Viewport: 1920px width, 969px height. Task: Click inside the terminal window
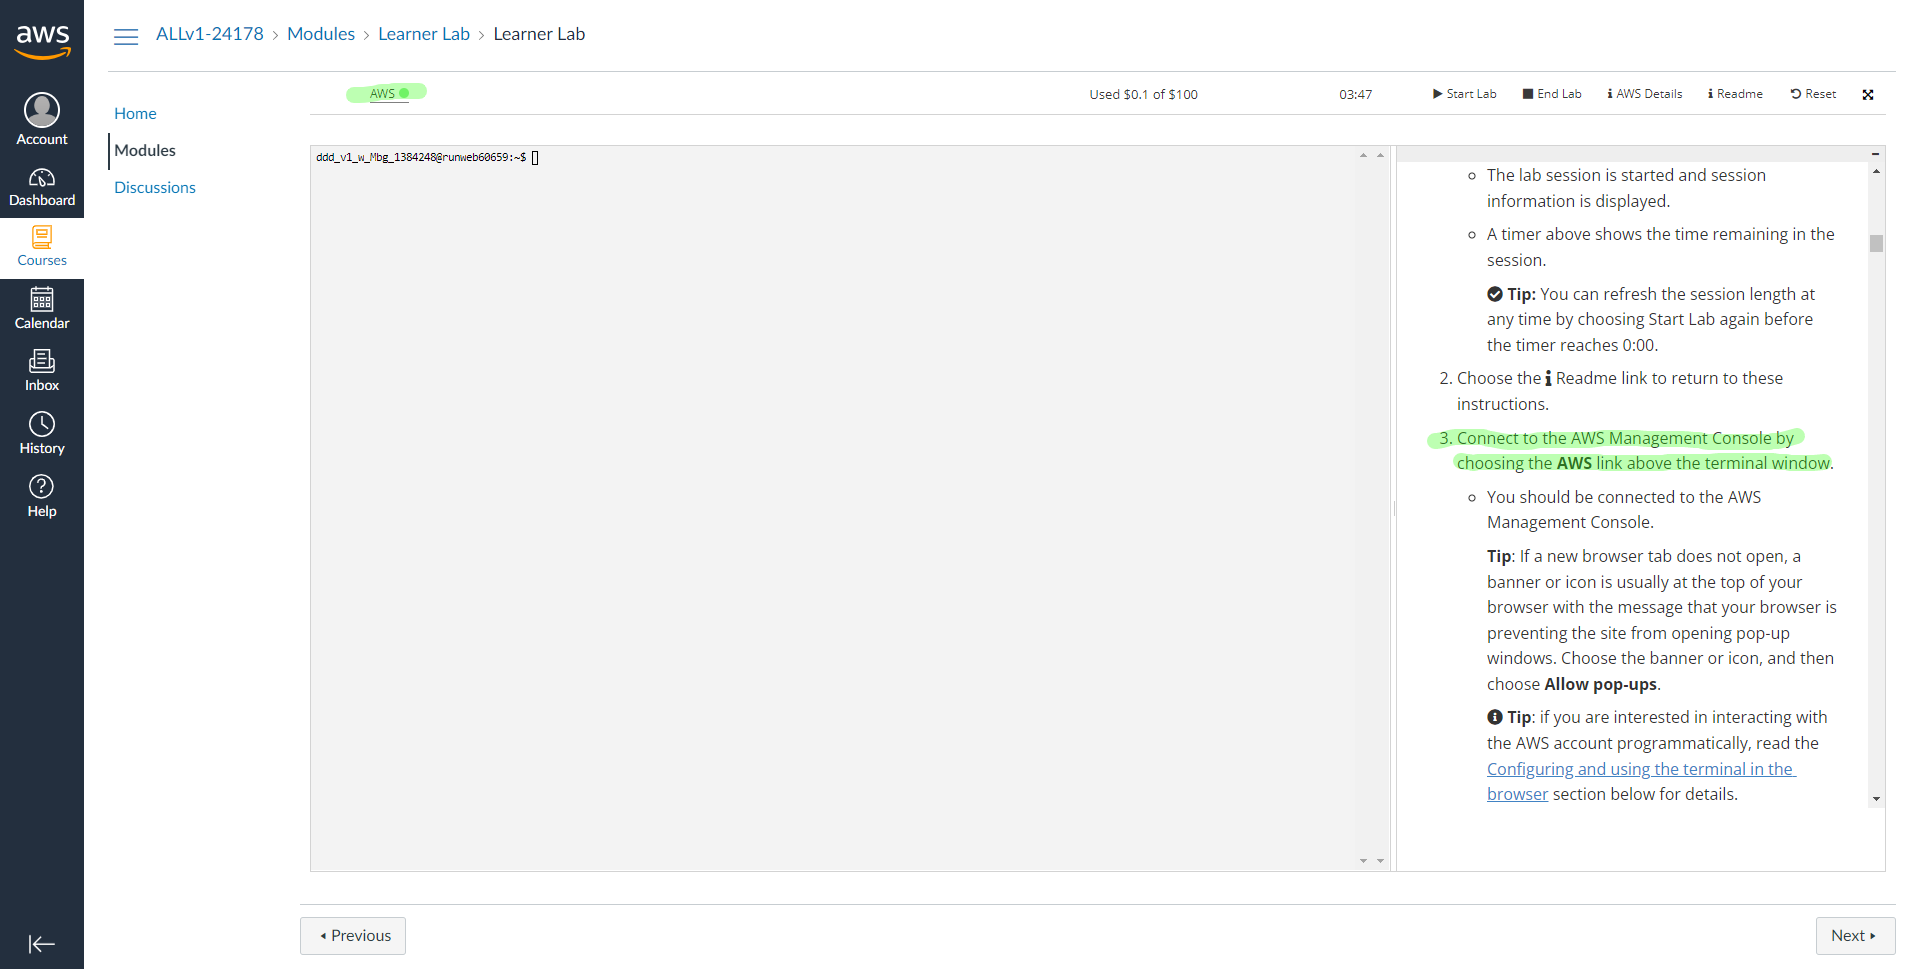pos(830,500)
